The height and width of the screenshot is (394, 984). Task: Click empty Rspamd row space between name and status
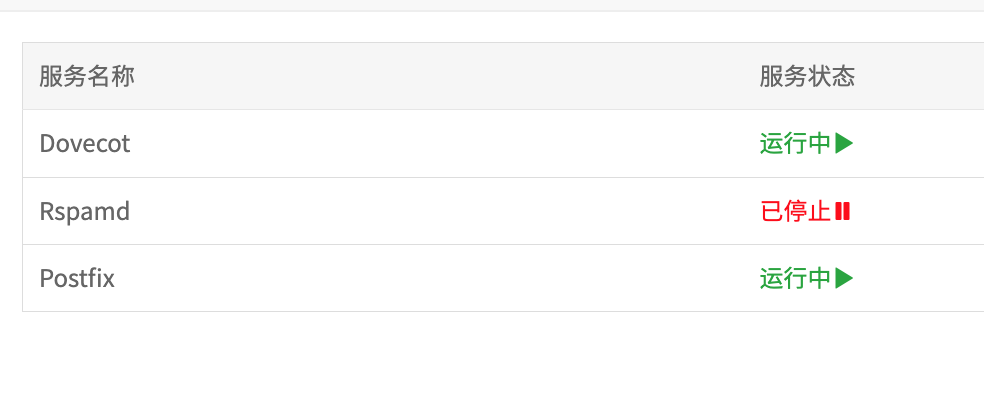(x=439, y=211)
